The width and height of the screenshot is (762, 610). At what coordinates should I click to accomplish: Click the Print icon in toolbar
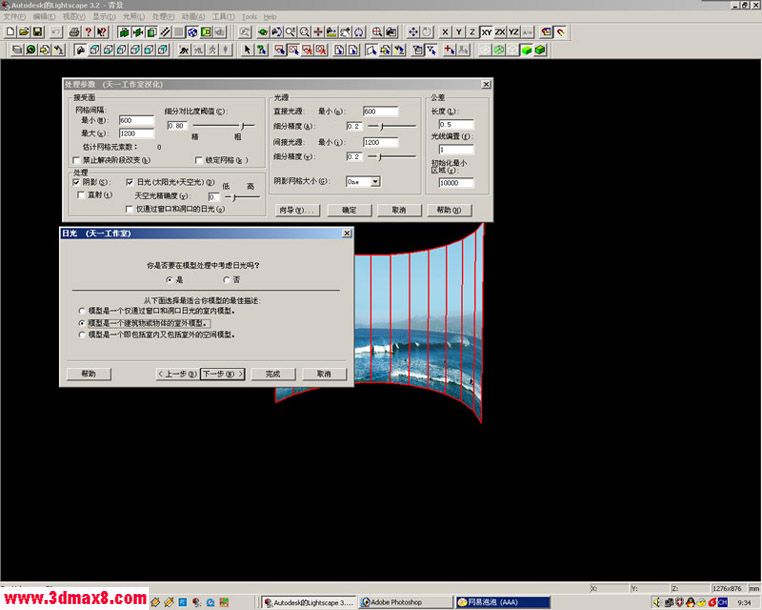point(74,32)
